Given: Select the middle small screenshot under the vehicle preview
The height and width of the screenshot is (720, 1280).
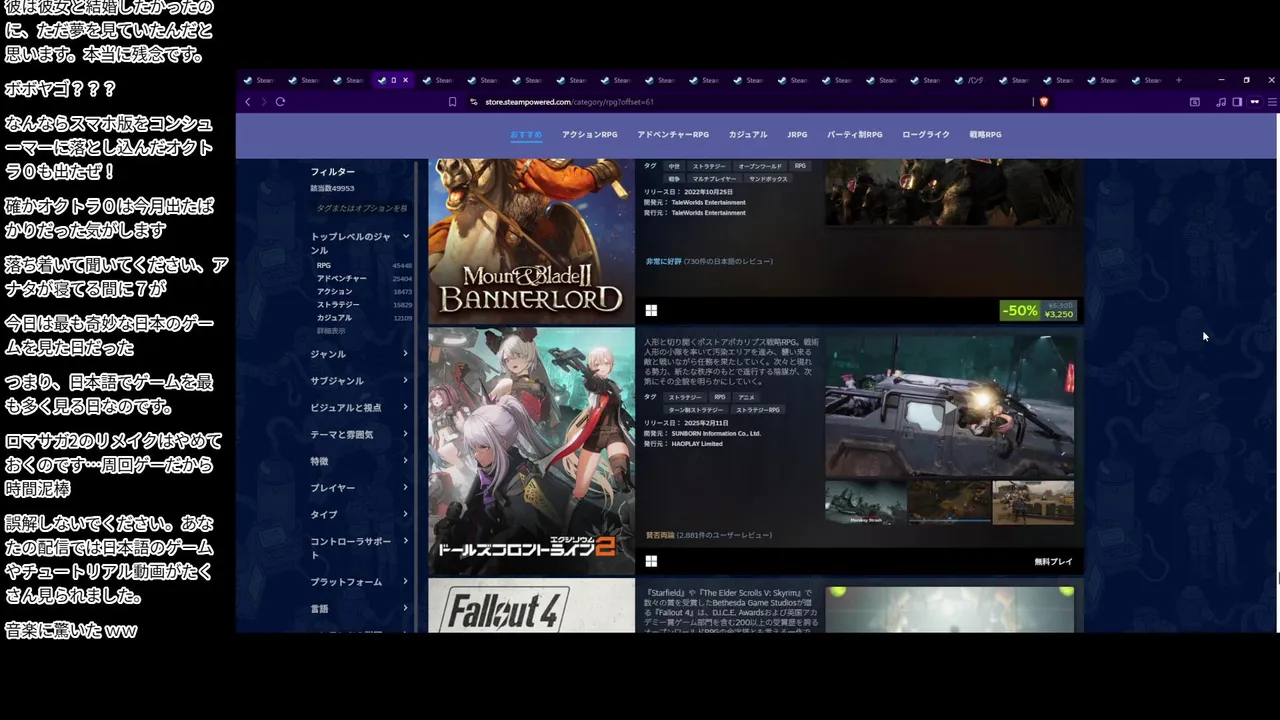Looking at the screenshot, I should tap(949, 503).
